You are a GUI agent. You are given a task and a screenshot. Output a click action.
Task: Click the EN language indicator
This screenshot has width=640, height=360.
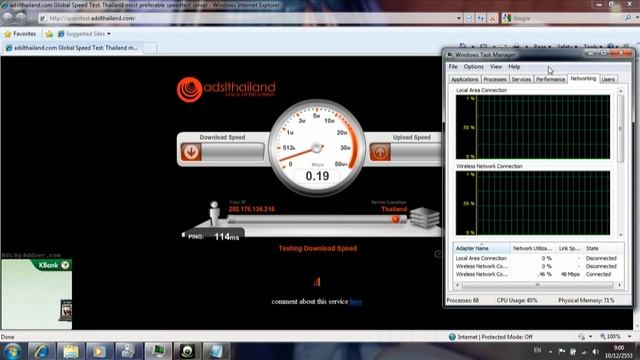(x=538, y=350)
